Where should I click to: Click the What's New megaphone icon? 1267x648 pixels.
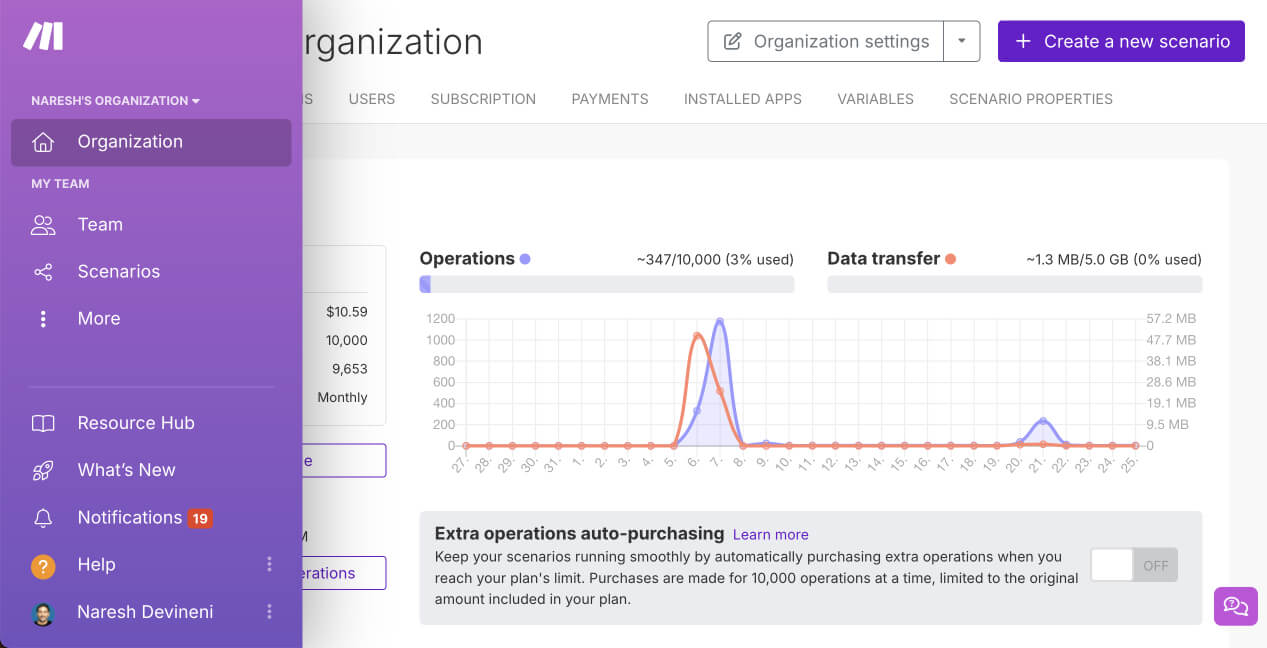(43, 469)
